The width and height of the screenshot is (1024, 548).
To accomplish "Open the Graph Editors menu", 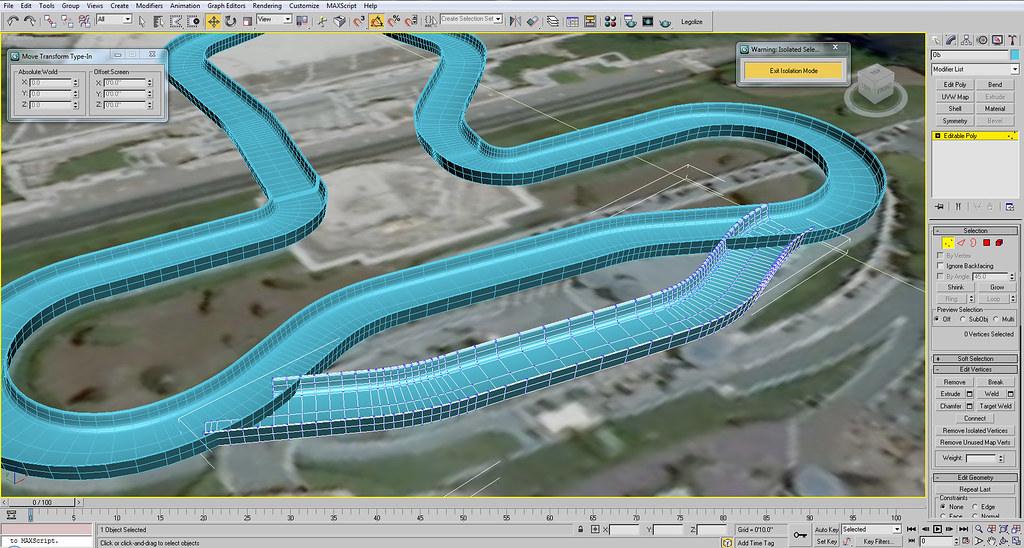I will [225, 6].
